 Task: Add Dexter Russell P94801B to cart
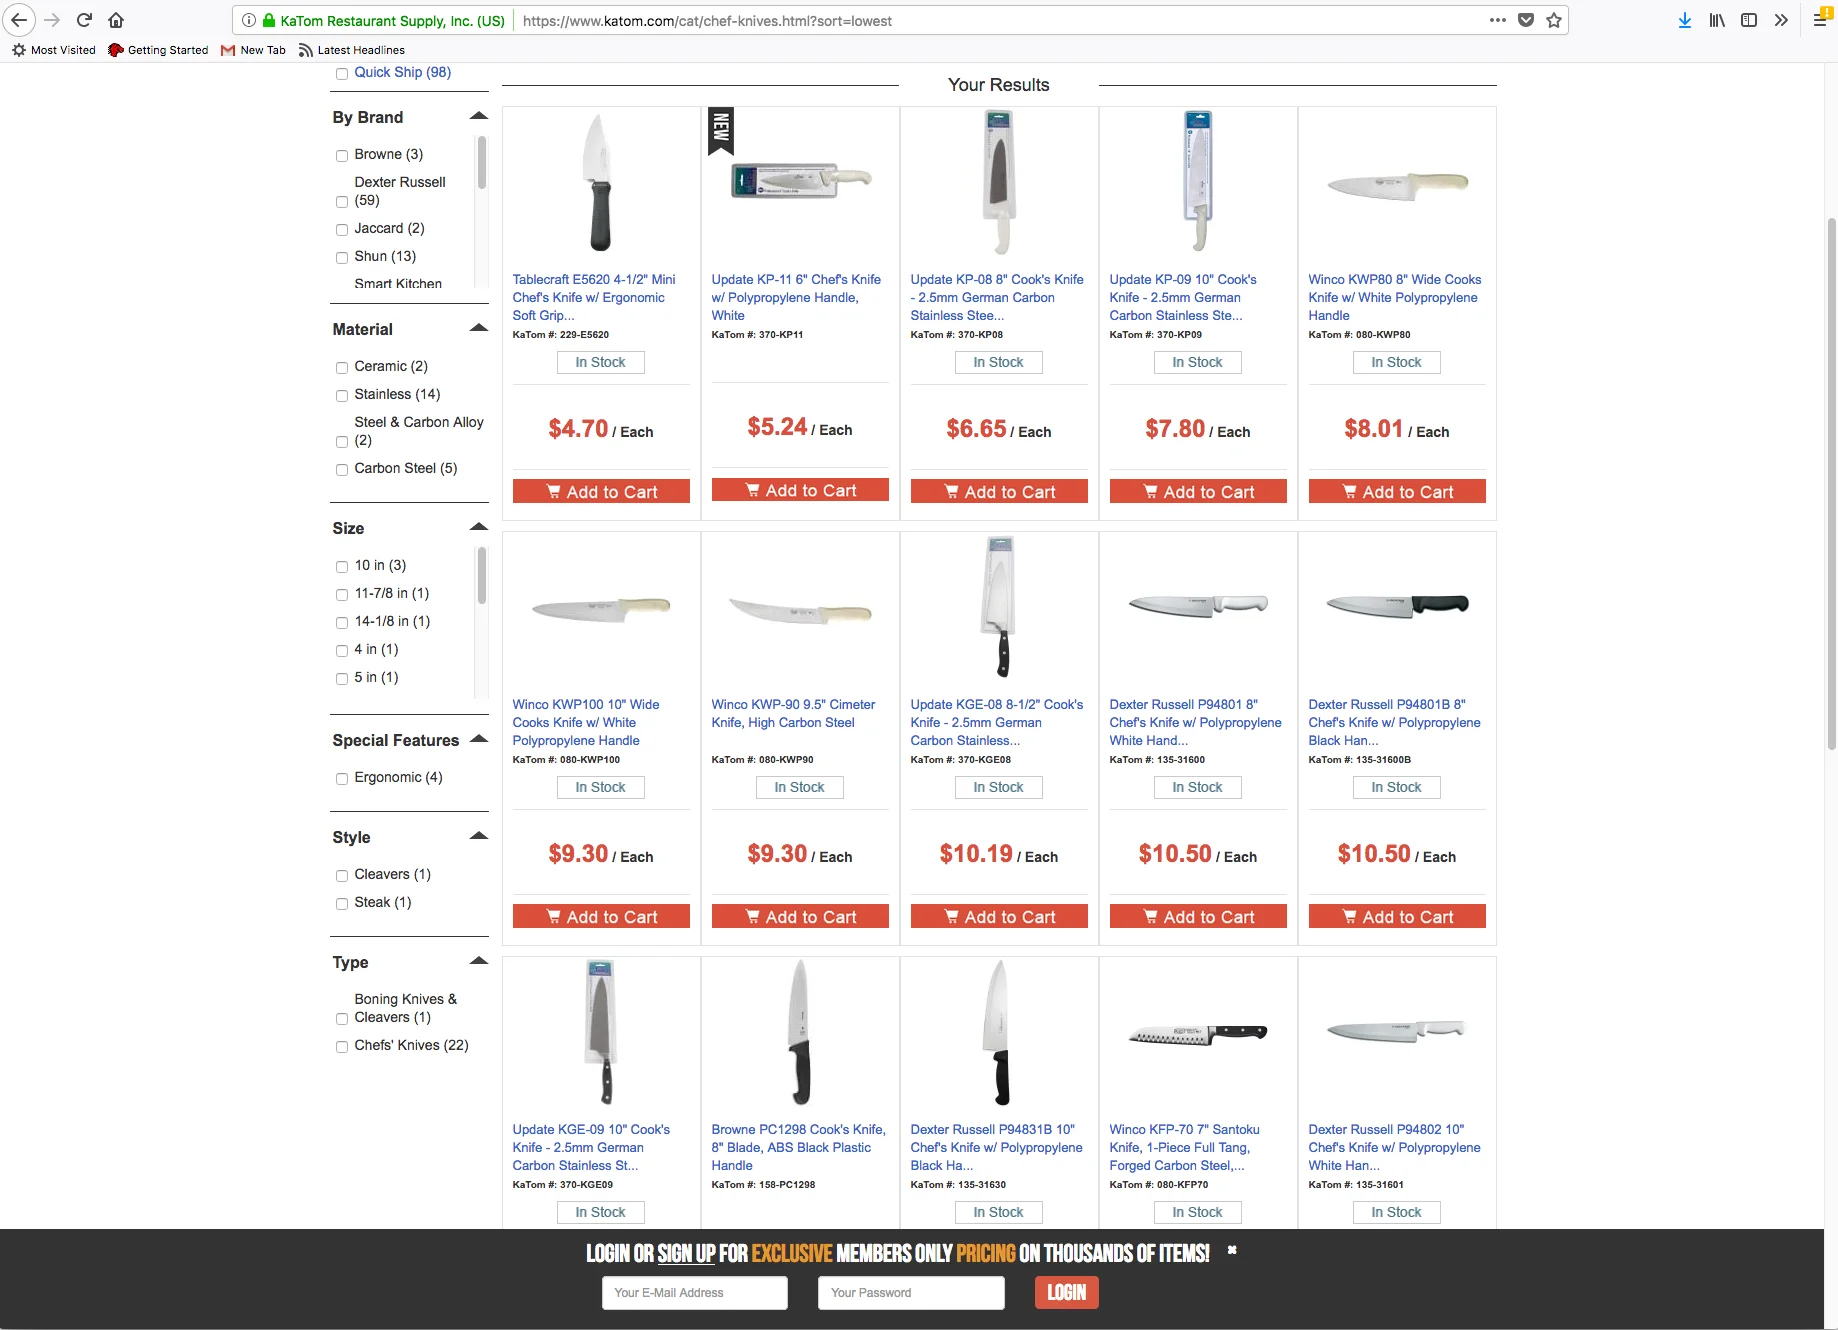pyautogui.click(x=1397, y=917)
